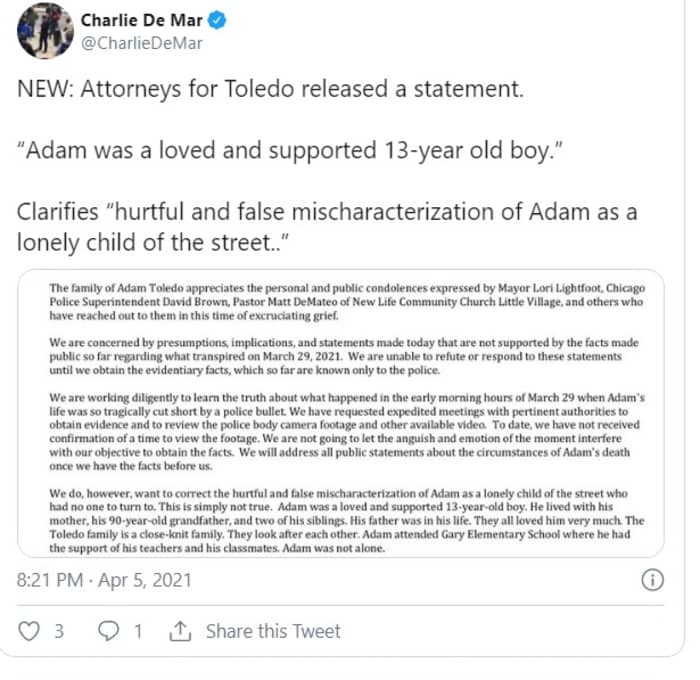Reply using the speech bubble icon

[x=108, y=631]
